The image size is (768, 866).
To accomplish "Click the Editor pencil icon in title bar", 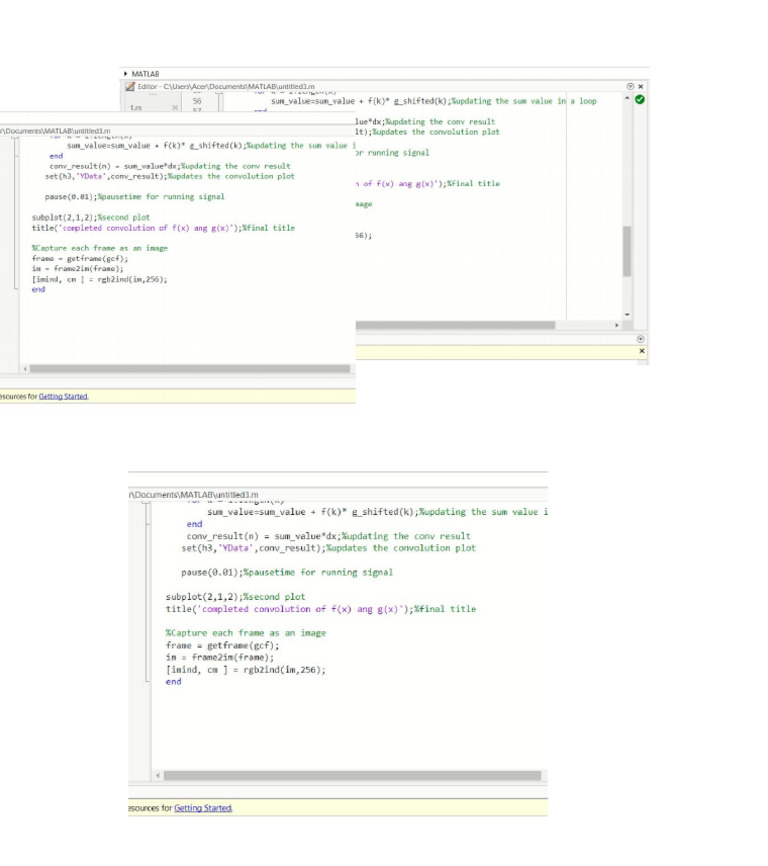I will click(130, 86).
